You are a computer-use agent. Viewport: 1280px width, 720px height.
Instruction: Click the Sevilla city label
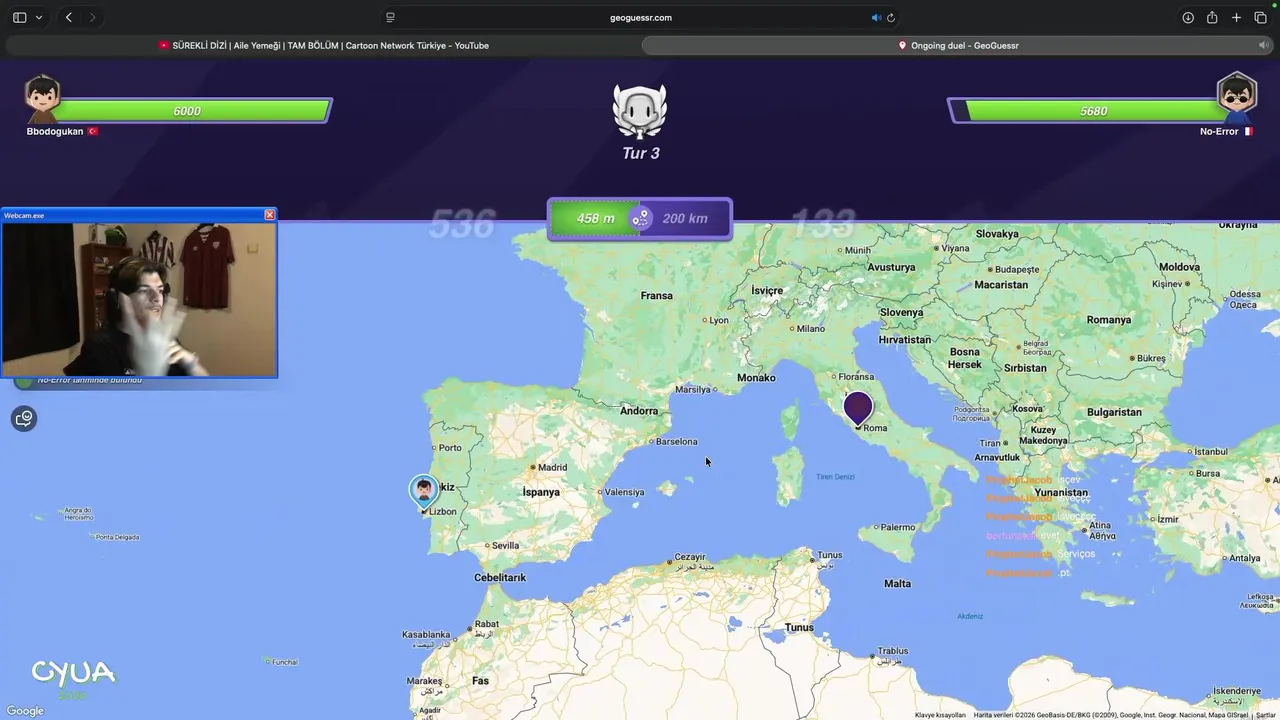coord(505,545)
